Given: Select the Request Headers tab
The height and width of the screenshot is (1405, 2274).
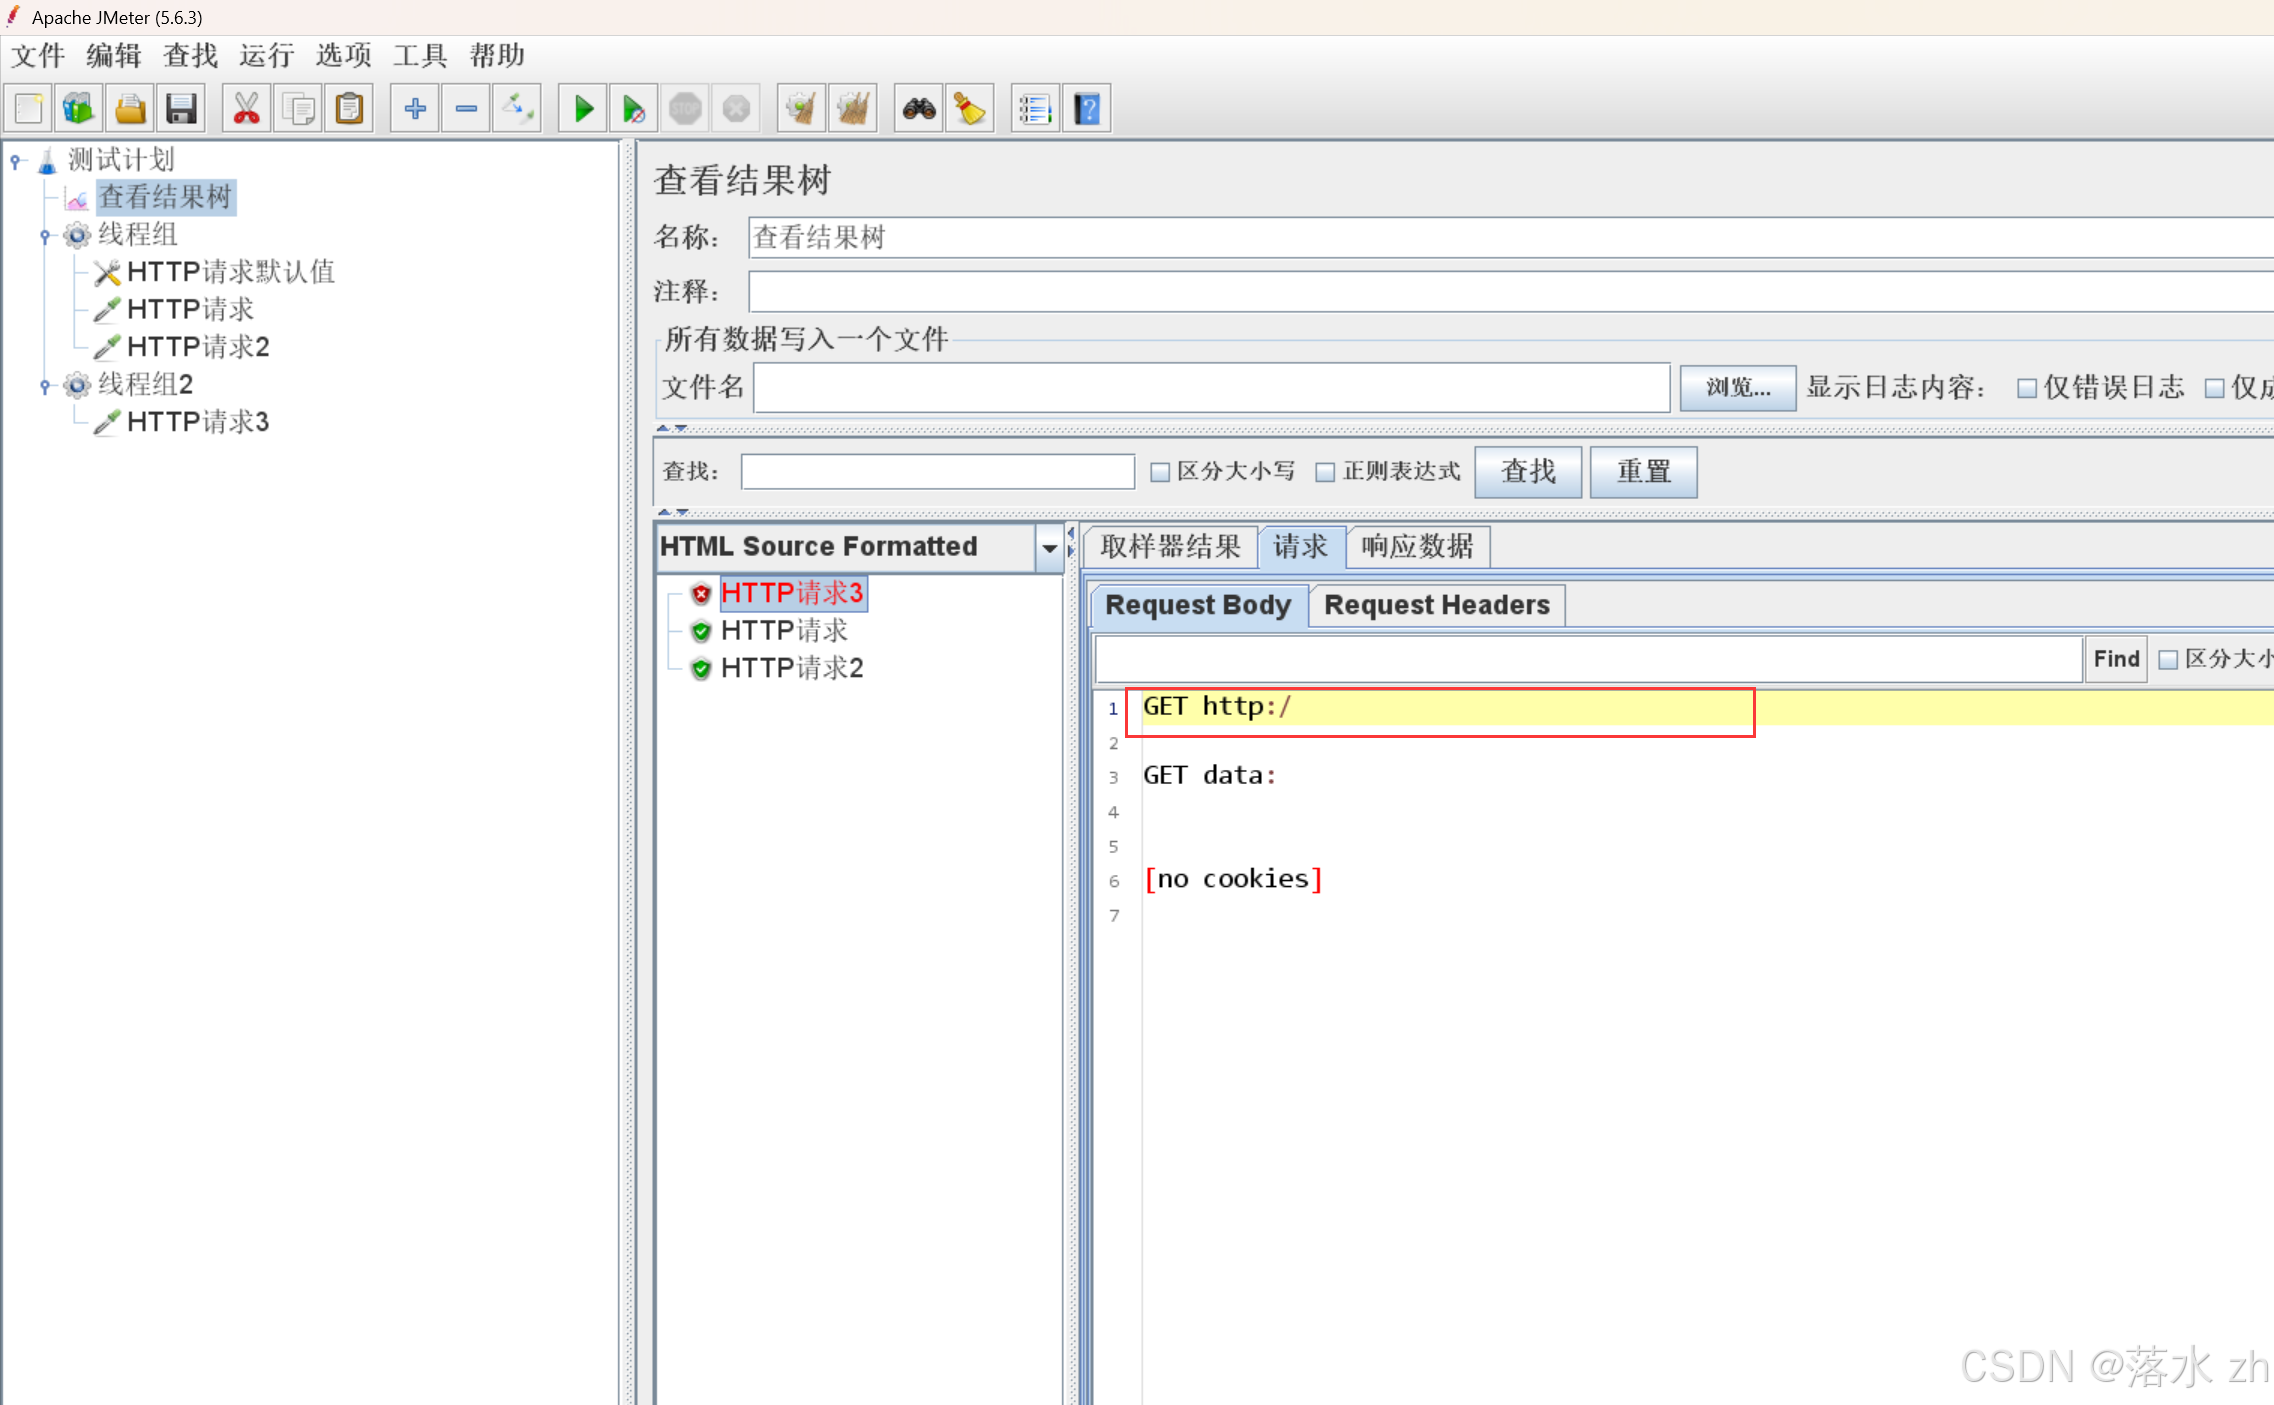Looking at the screenshot, I should [x=1437, y=605].
